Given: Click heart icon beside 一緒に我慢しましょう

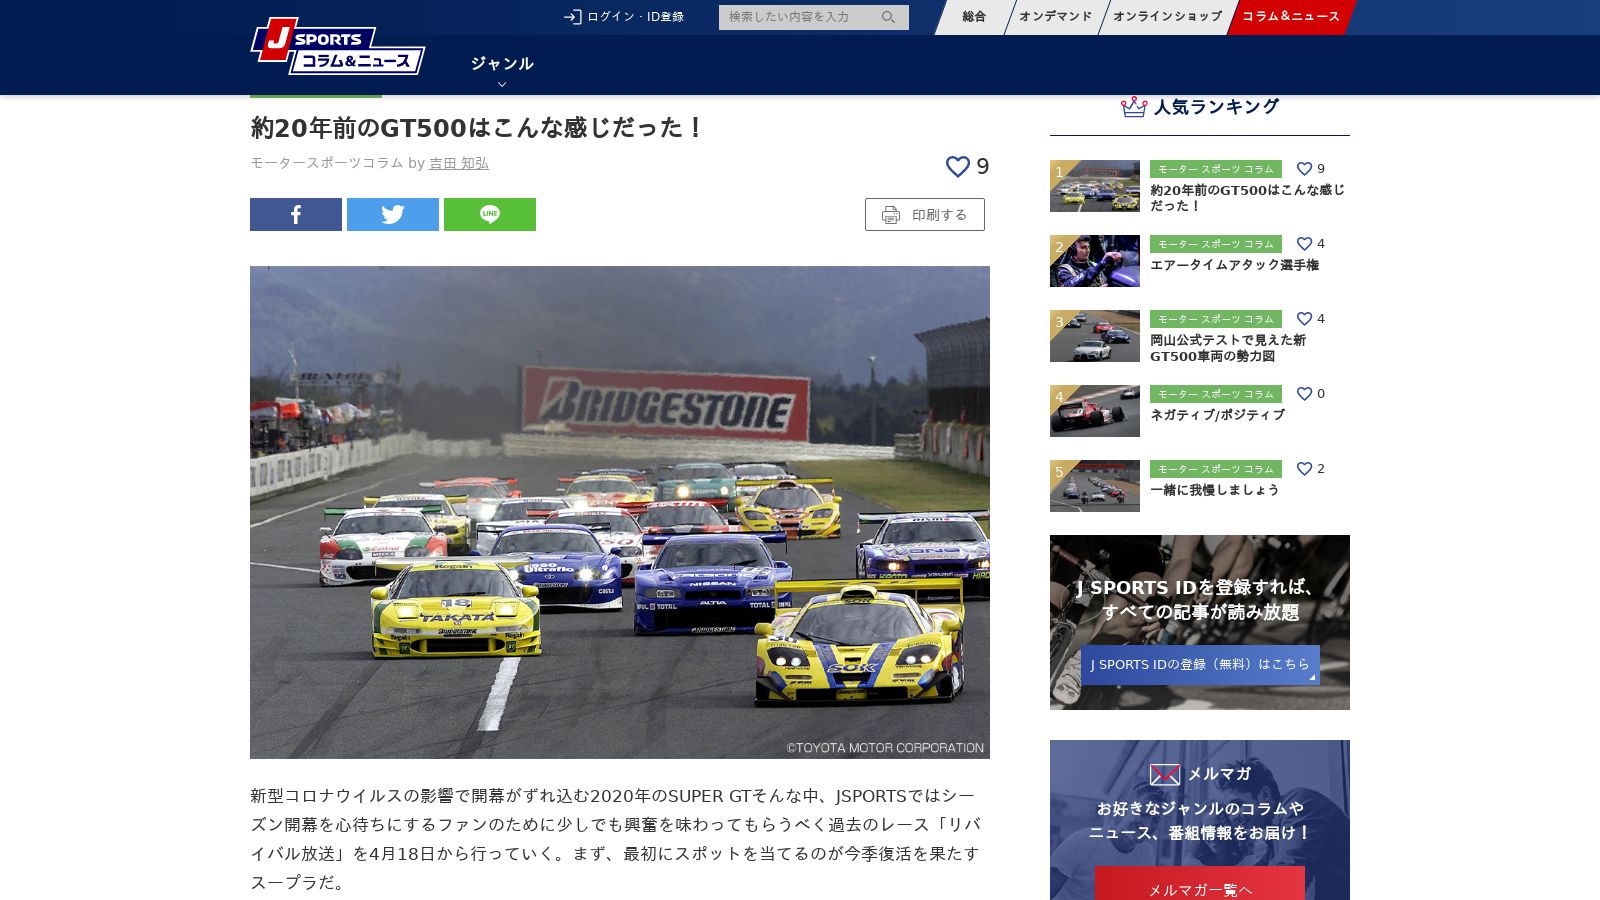Looking at the screenshot, I should coord(1304,469).
